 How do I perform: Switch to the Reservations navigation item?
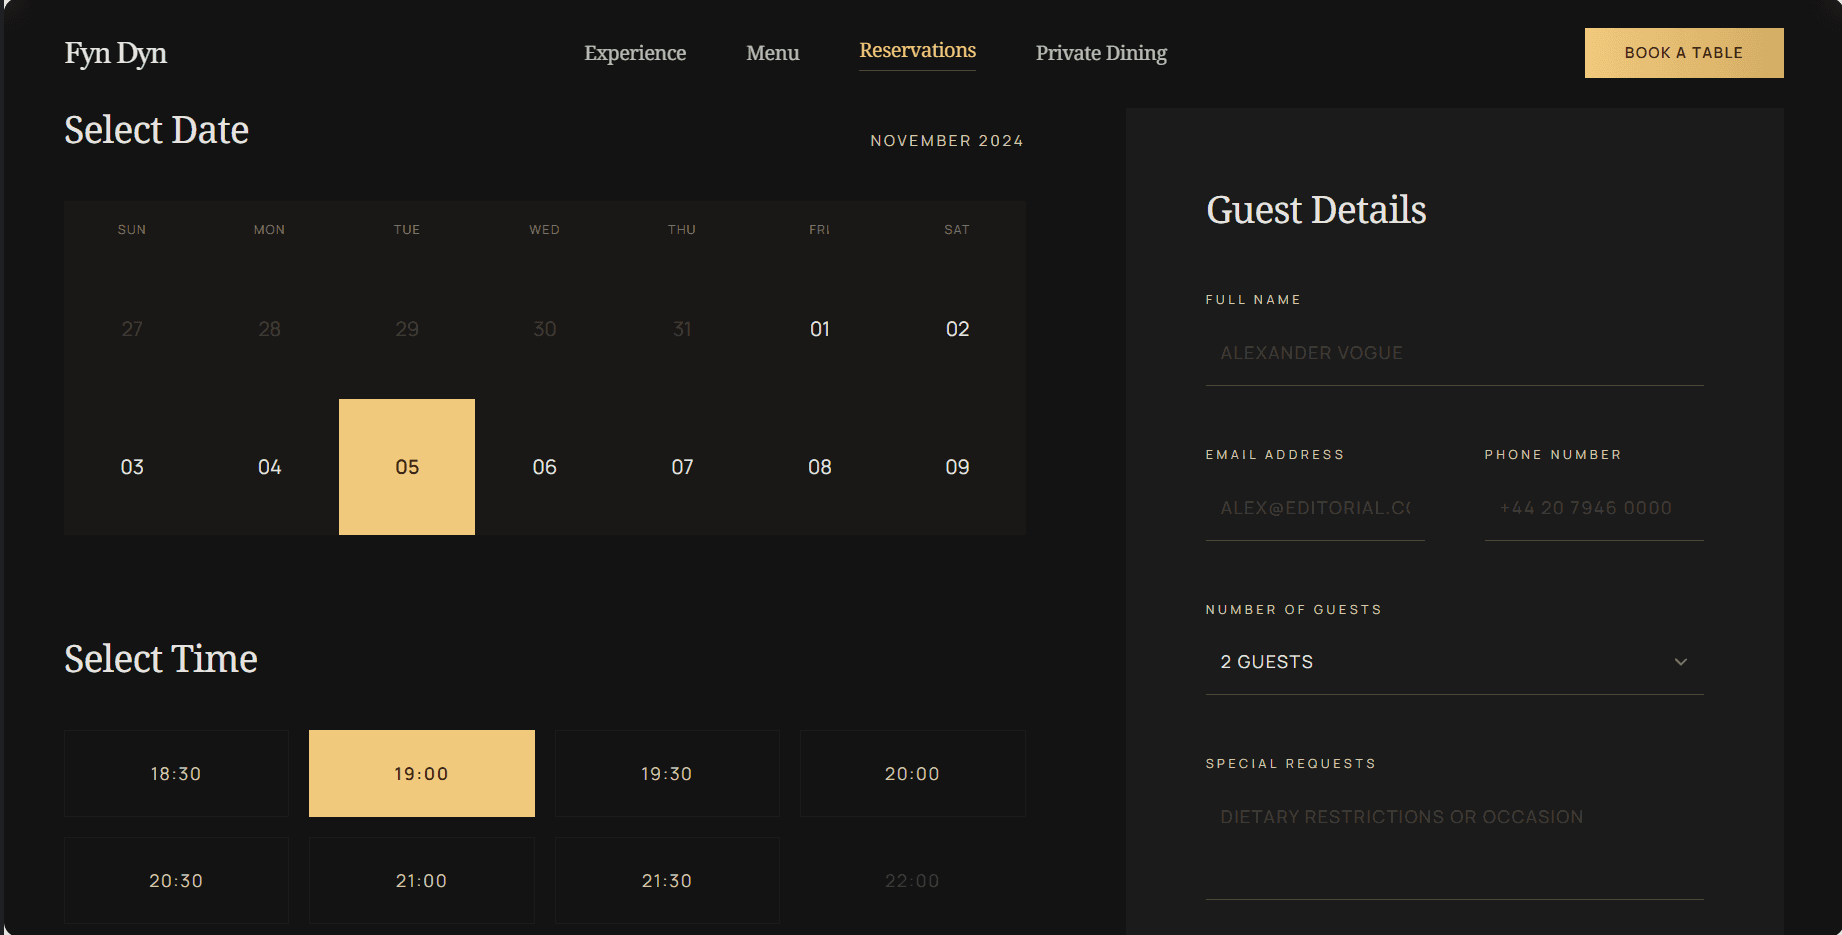coord(916,50)
